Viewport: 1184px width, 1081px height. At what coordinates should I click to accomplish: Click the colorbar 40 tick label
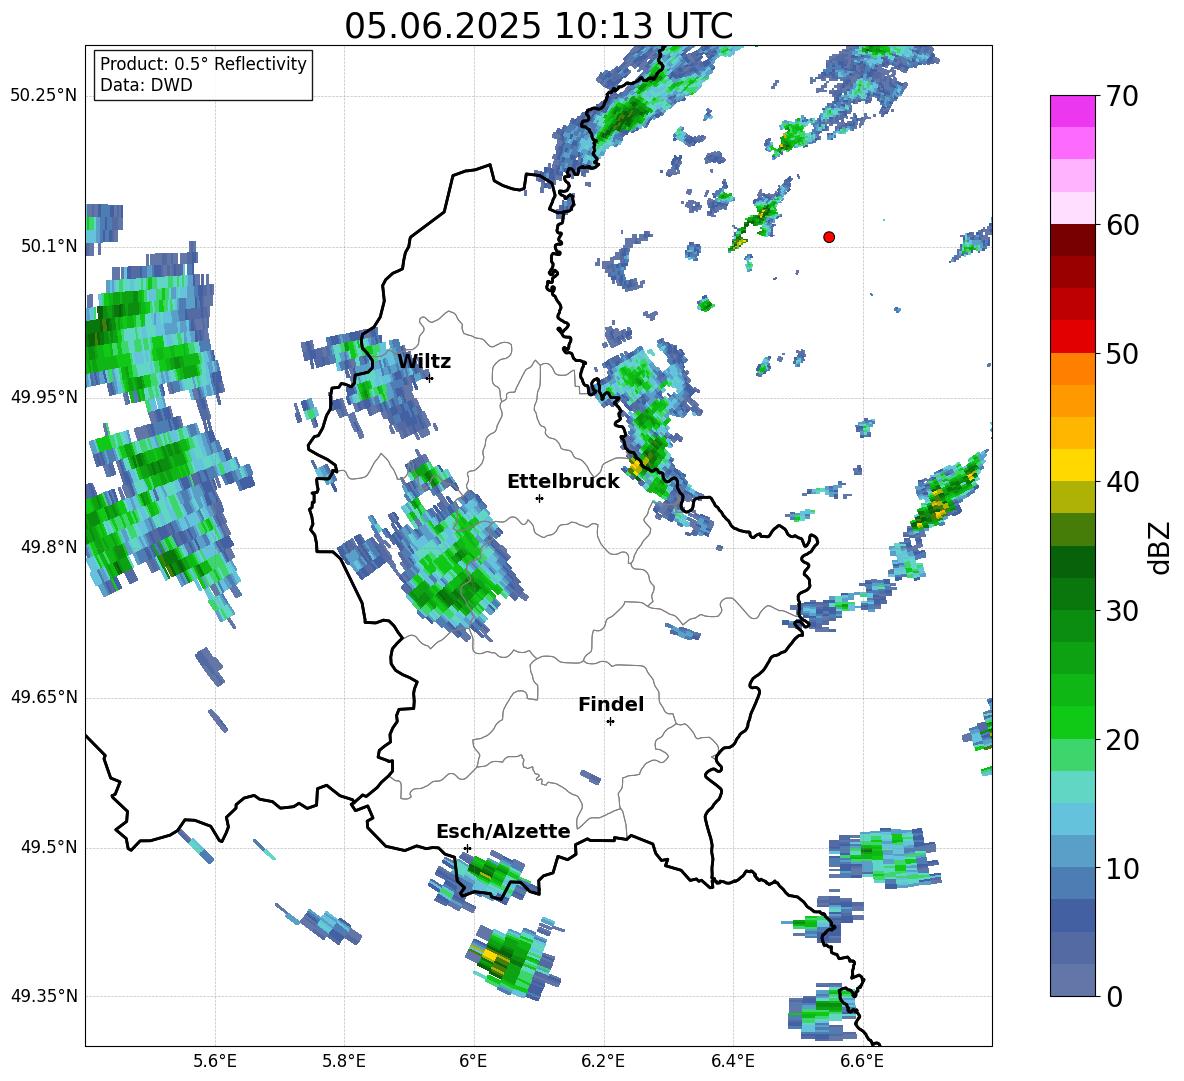(1122, 482)
